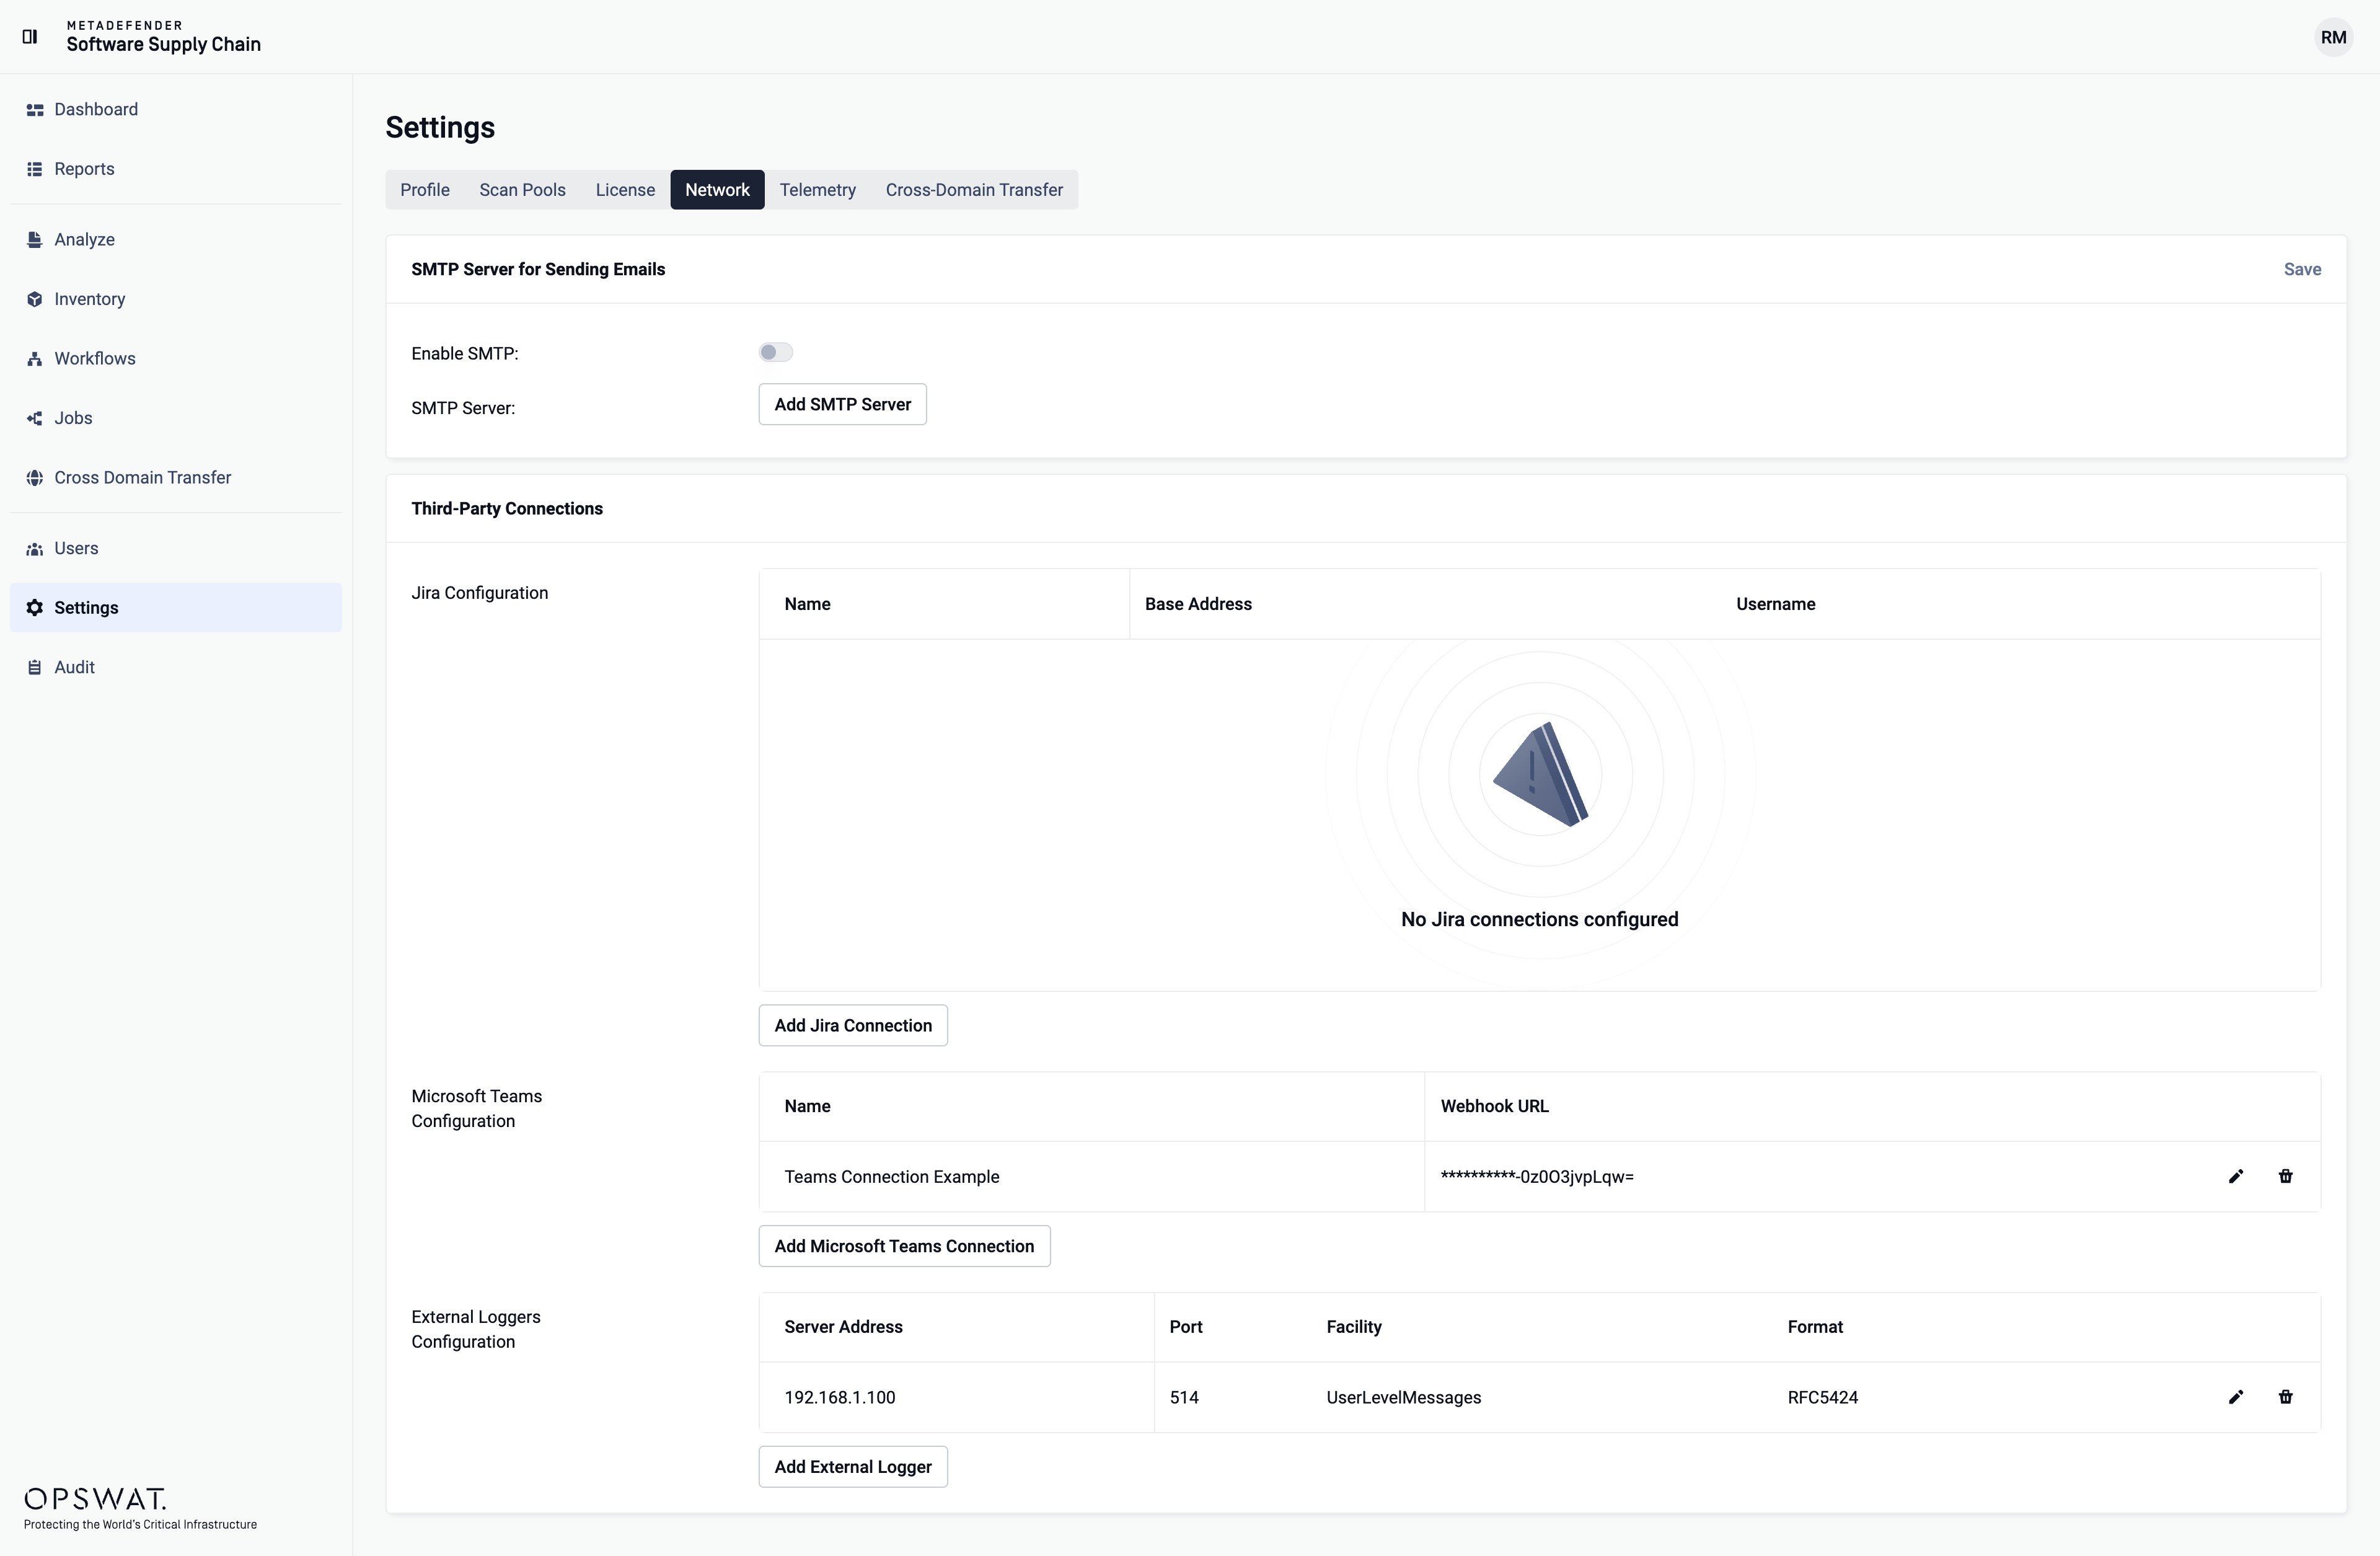Viewport: 2380px width, 1556px height.
Task: Click the Users group icon
Action: (x=35, y=549)
